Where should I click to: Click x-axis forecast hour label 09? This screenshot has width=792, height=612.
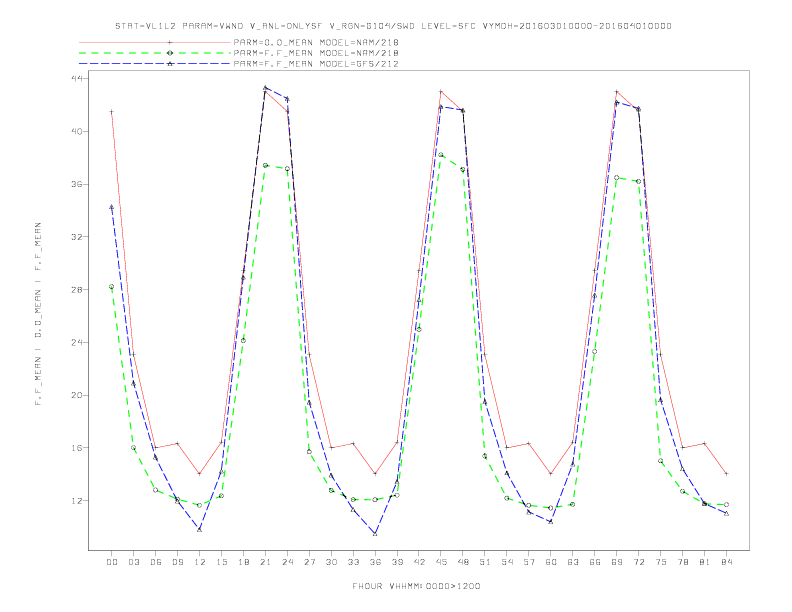coord(177,562)
